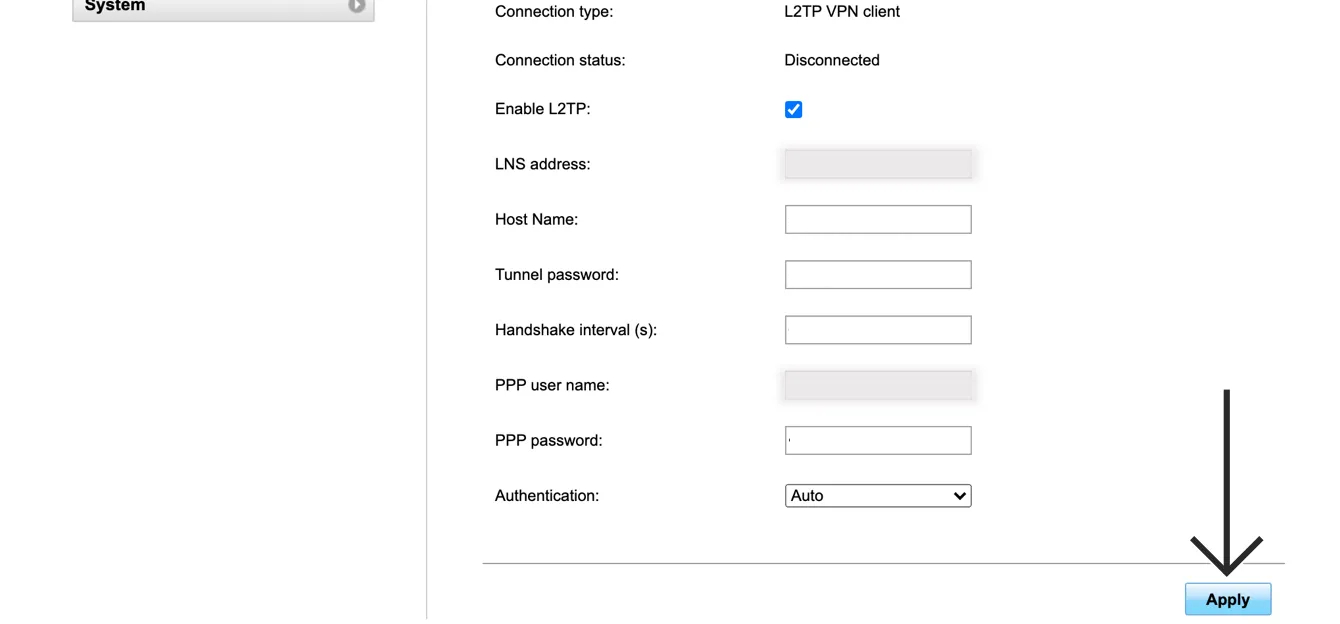
Task: Click the "Enable L2TP:" label
Action: point(542,109)
